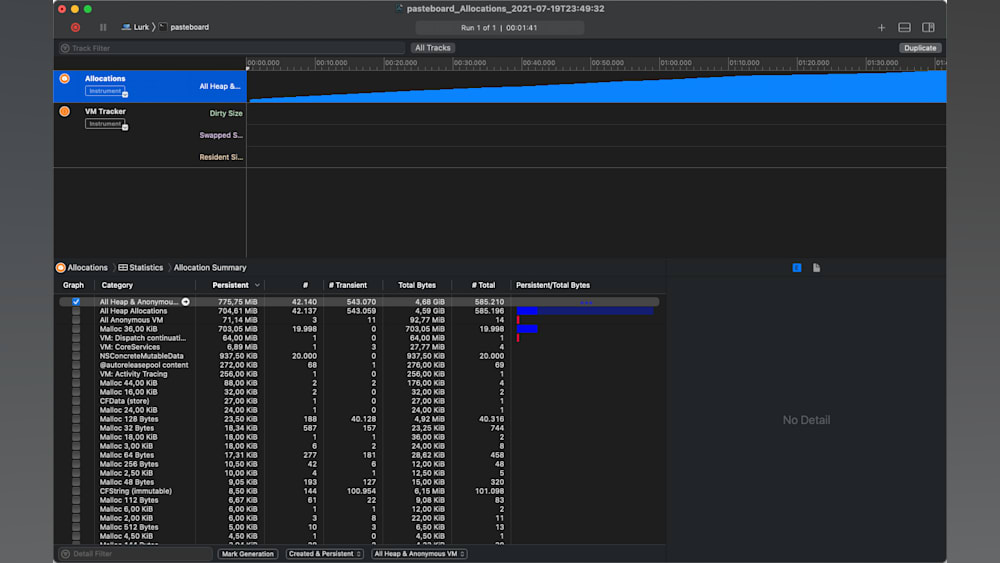Focus the Detail Filter field
Image resolution: width=1000 pixels, height=563 pixels.
135,553
